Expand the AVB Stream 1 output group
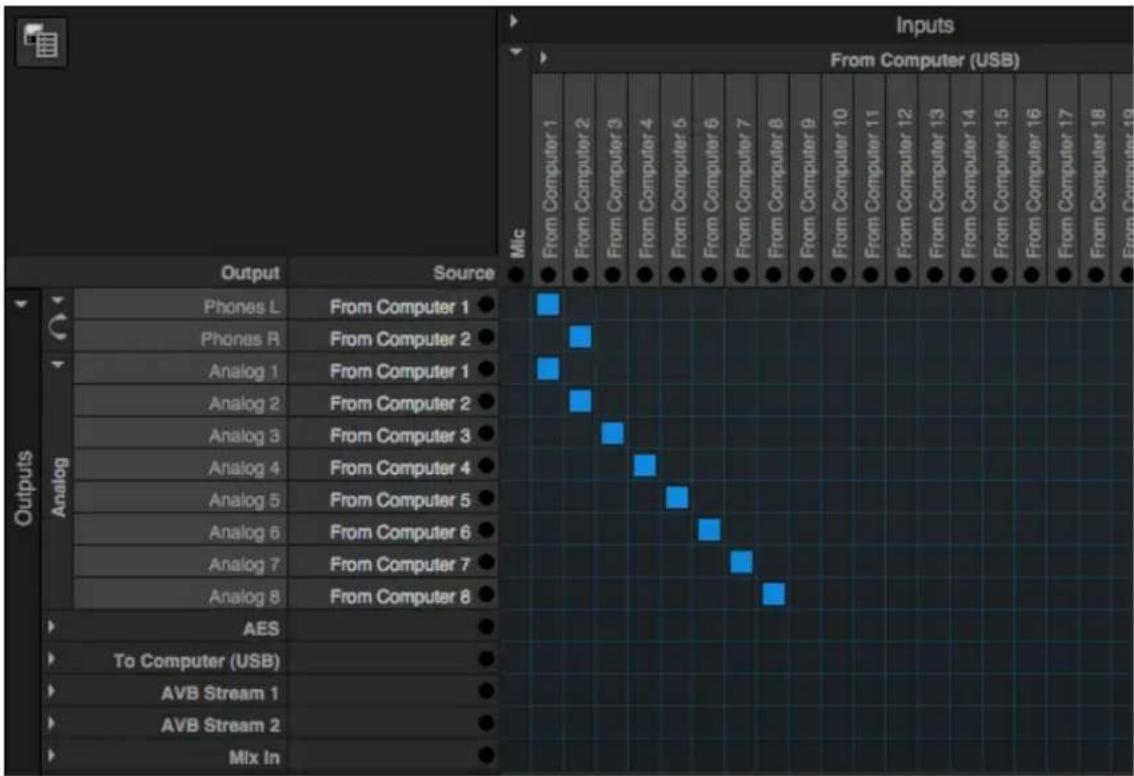 coord(51,691)
